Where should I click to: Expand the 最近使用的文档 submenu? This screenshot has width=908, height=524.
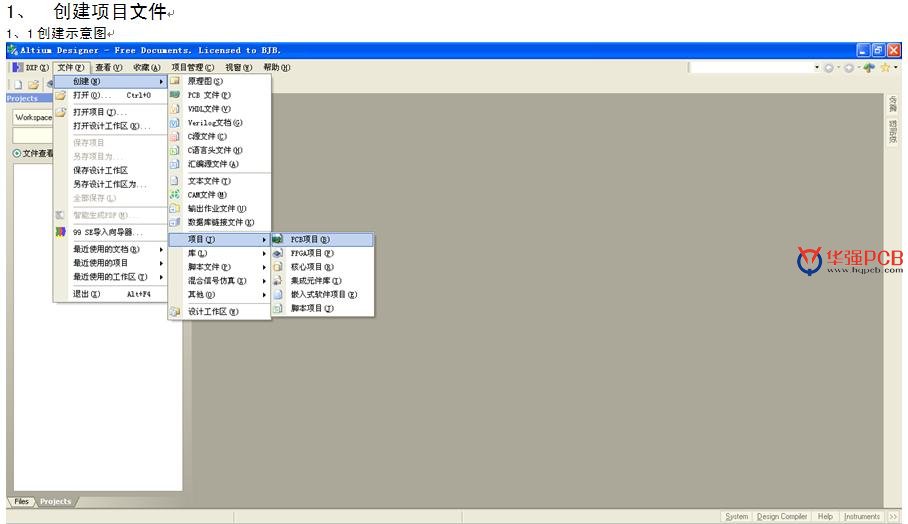[112, 249]
